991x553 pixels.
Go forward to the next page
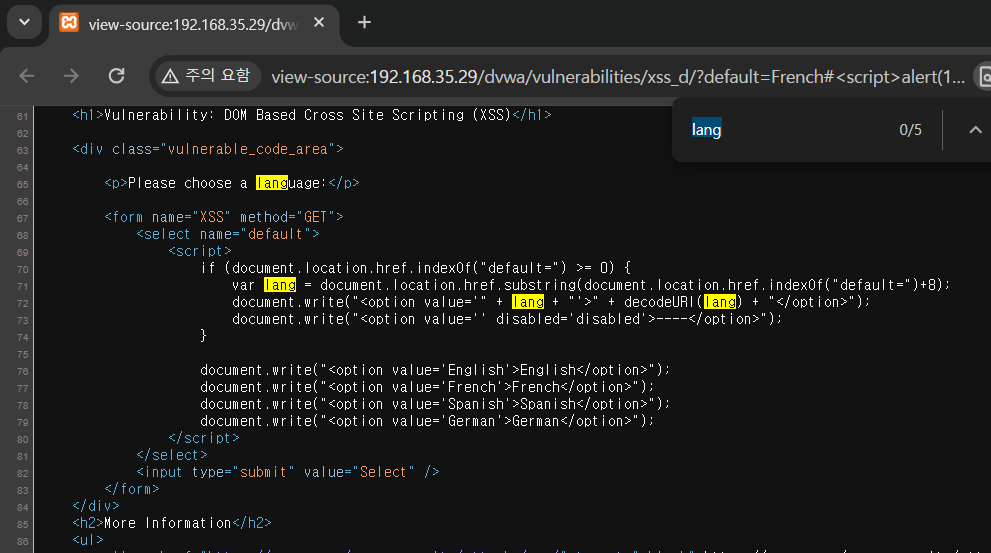(x=71, y=76)
